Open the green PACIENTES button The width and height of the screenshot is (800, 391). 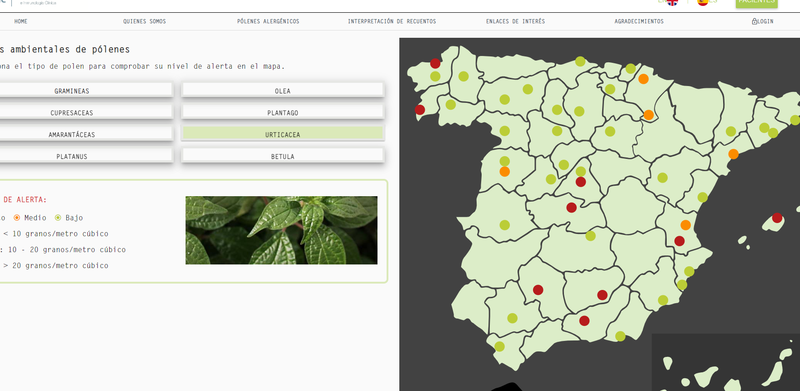(x=757, y=3)
